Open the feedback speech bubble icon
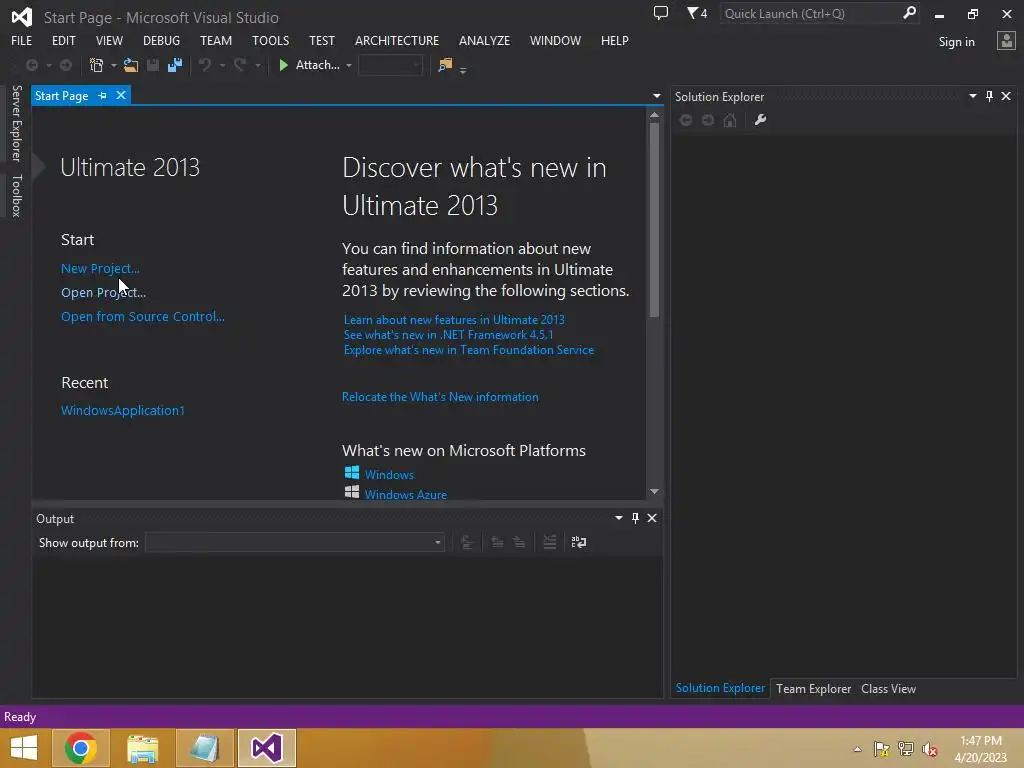The width and height of the screenshot is (1024, 768). (x=661, y=13)
